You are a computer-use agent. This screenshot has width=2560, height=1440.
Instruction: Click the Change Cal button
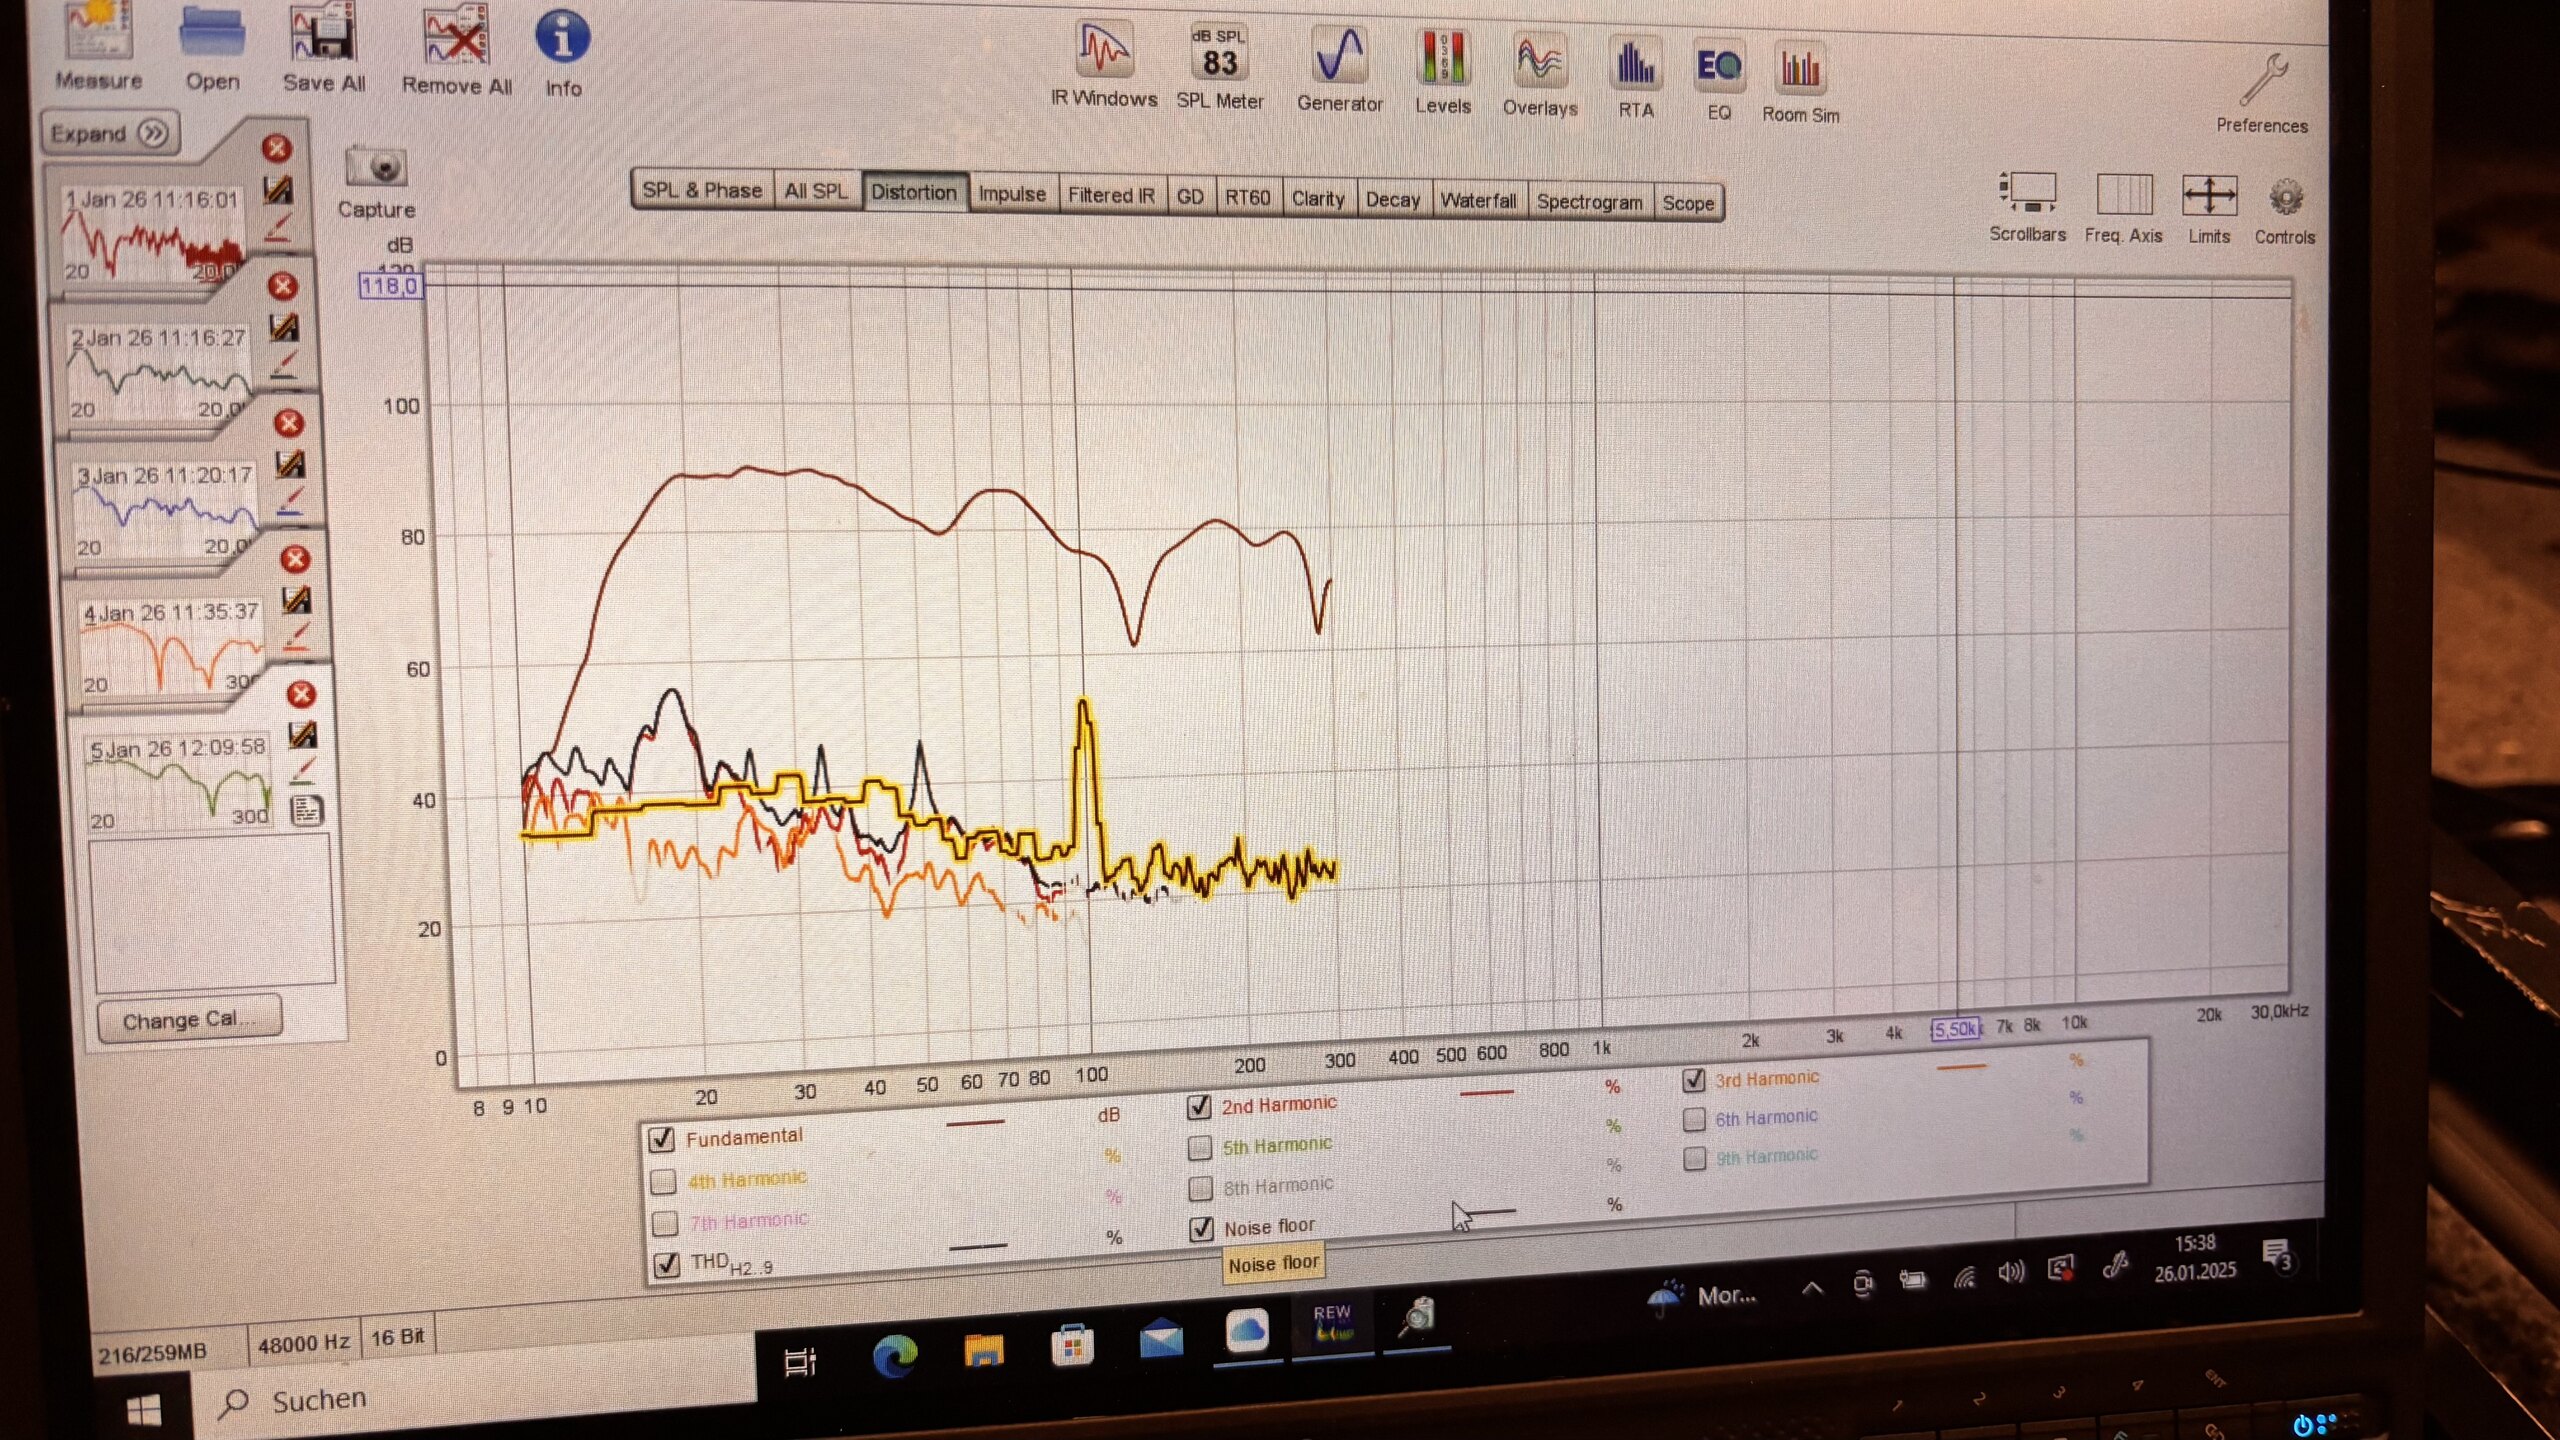tap(189, 1020)
